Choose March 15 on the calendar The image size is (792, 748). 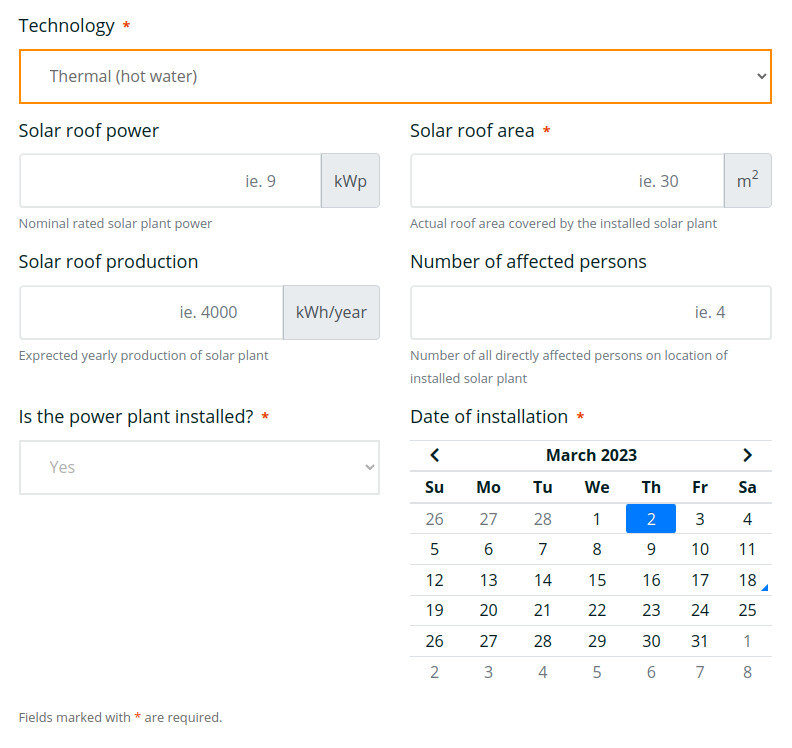[597, 580]
